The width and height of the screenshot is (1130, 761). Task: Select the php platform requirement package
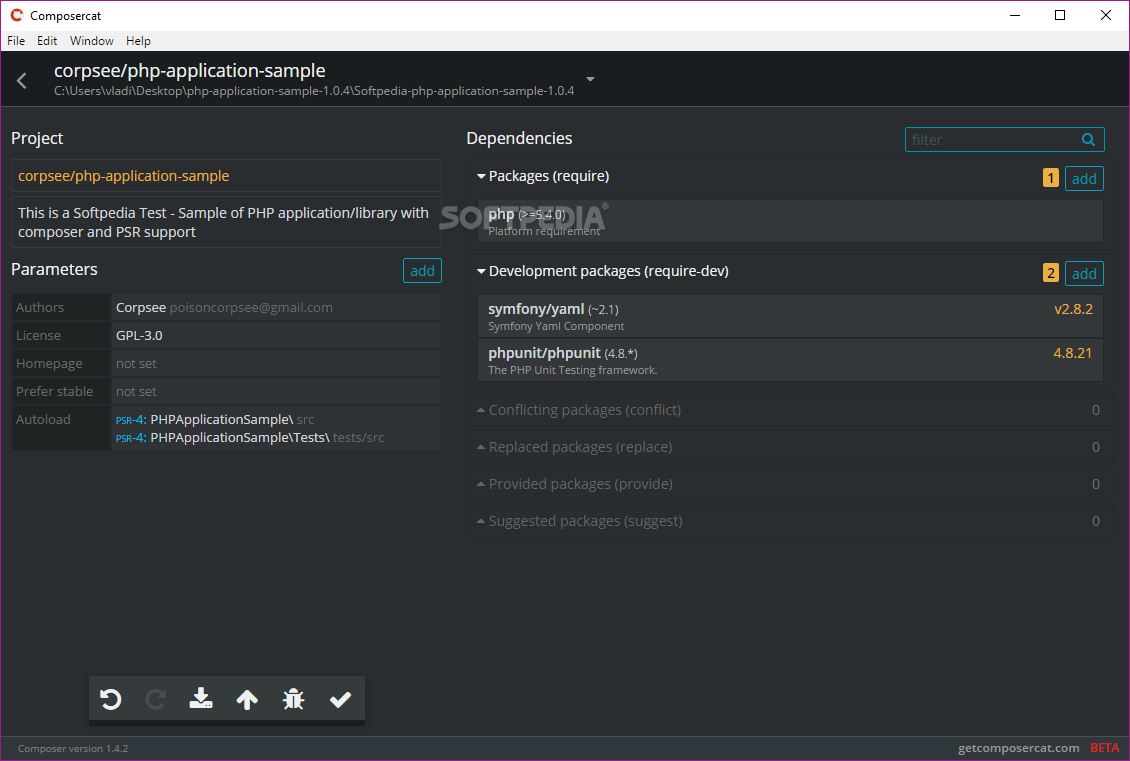790,221
